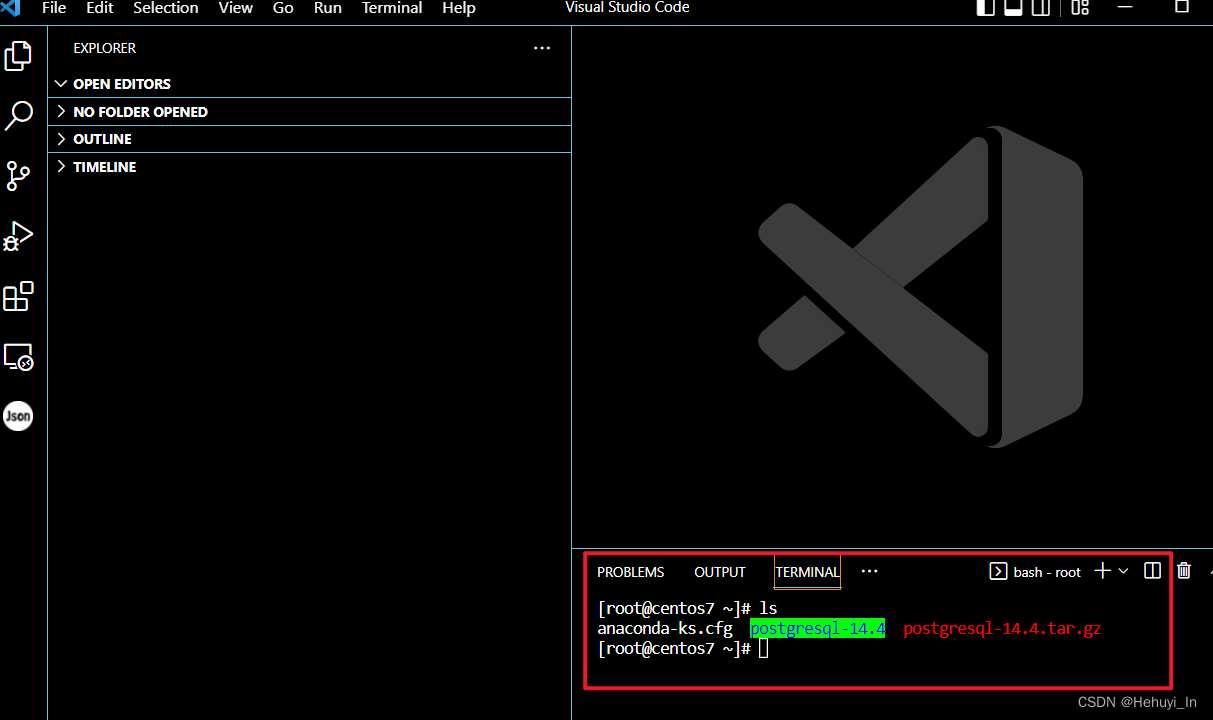The image size is (1213, 720).
Task: Open the Remote Explorer icon
Action: click(18, 356)
